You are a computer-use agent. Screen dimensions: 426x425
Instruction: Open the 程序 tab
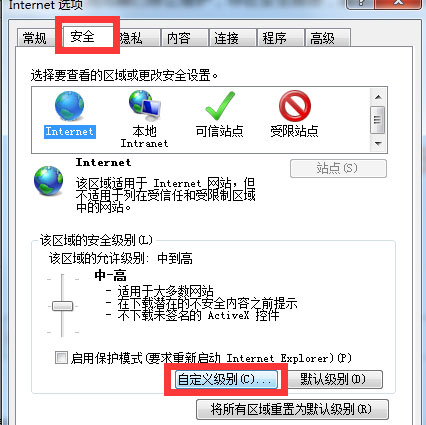coord(281,38)
